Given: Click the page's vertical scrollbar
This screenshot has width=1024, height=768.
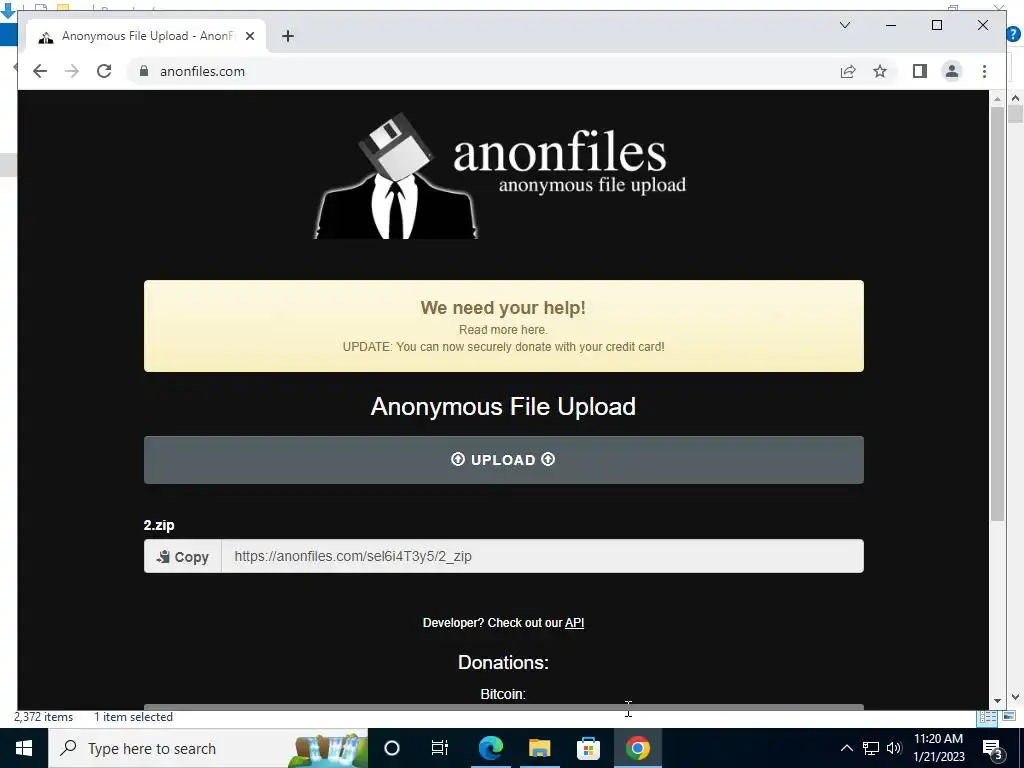Looking at the screenshot, I should pos(997,313).
